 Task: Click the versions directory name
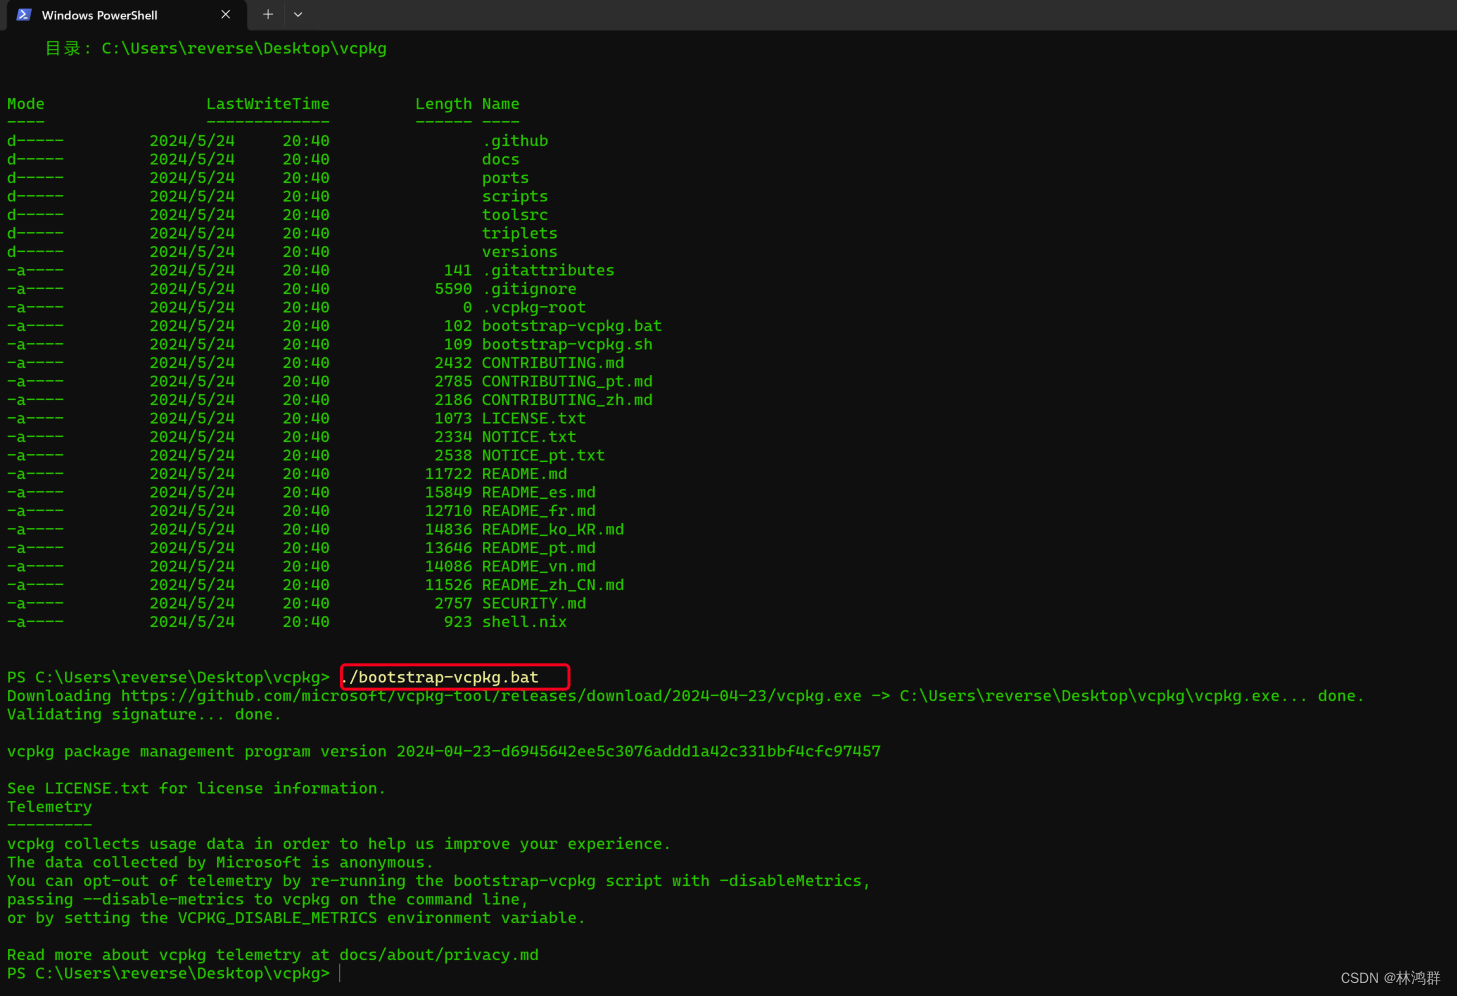click(520, 252)
